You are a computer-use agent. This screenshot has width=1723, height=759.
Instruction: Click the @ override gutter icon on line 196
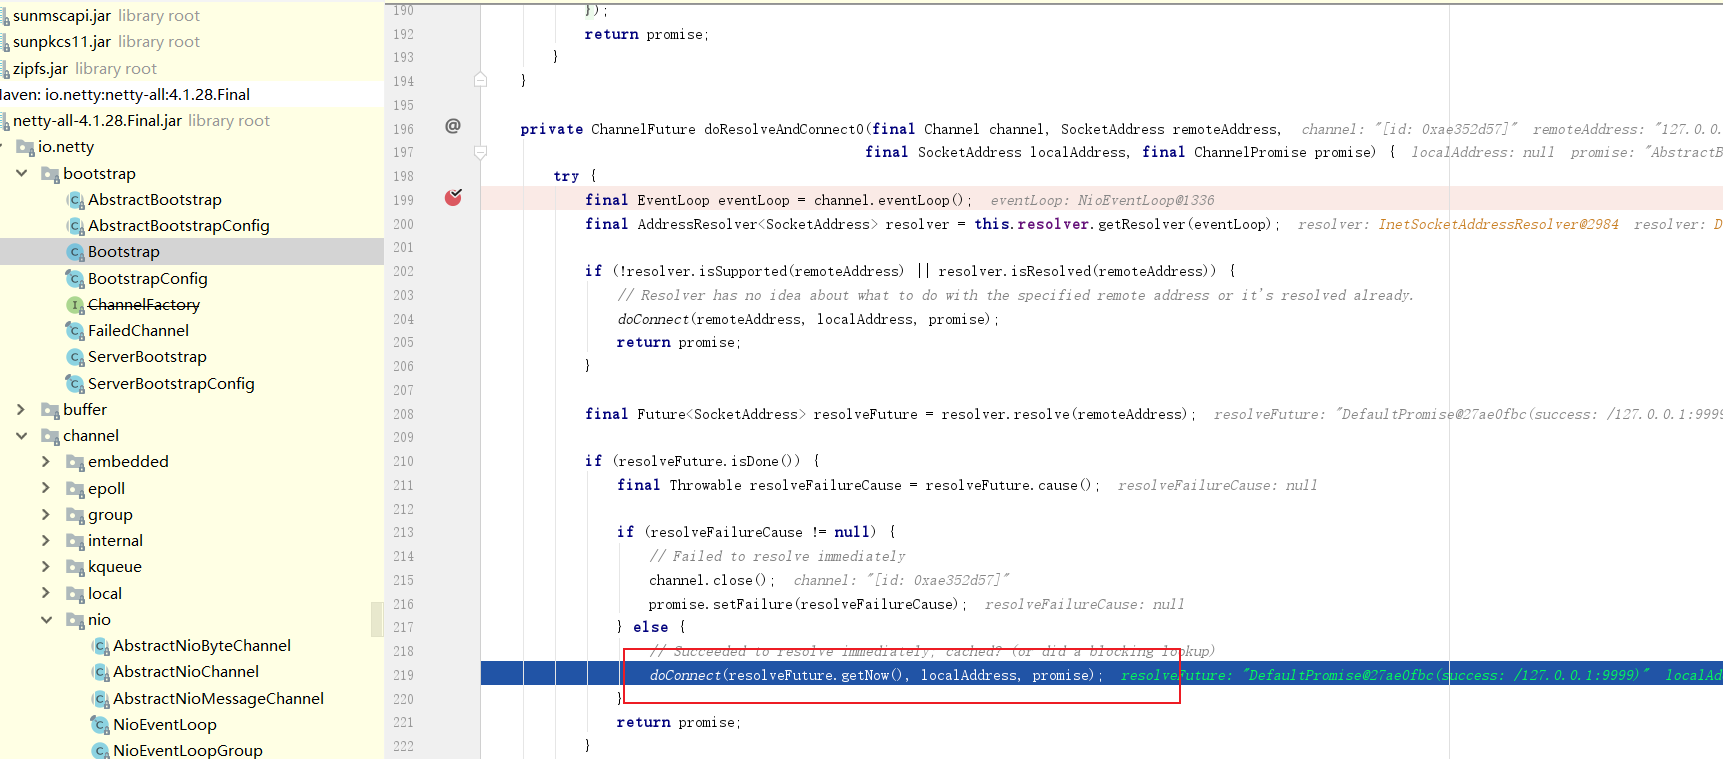(x=453, y=126)
